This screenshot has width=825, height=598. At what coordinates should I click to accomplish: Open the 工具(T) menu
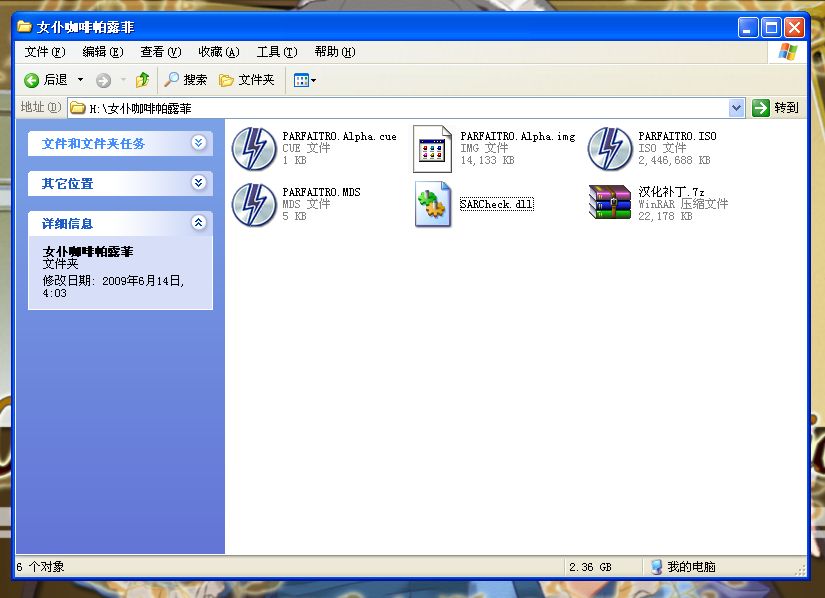pyautogui.click(x=277, y=52)
